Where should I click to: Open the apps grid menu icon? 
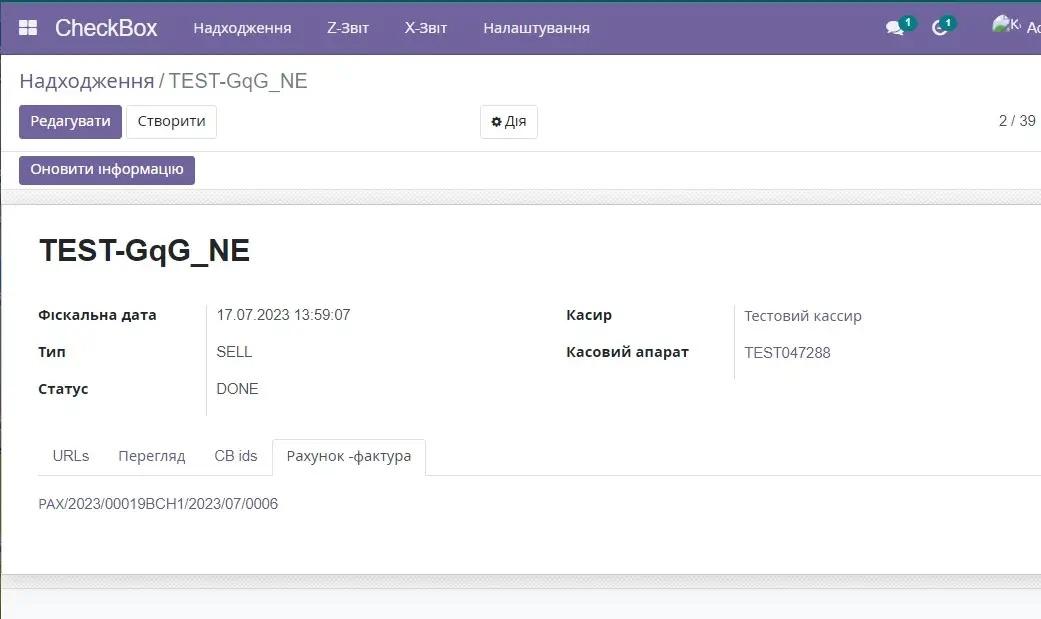(28, 28)
